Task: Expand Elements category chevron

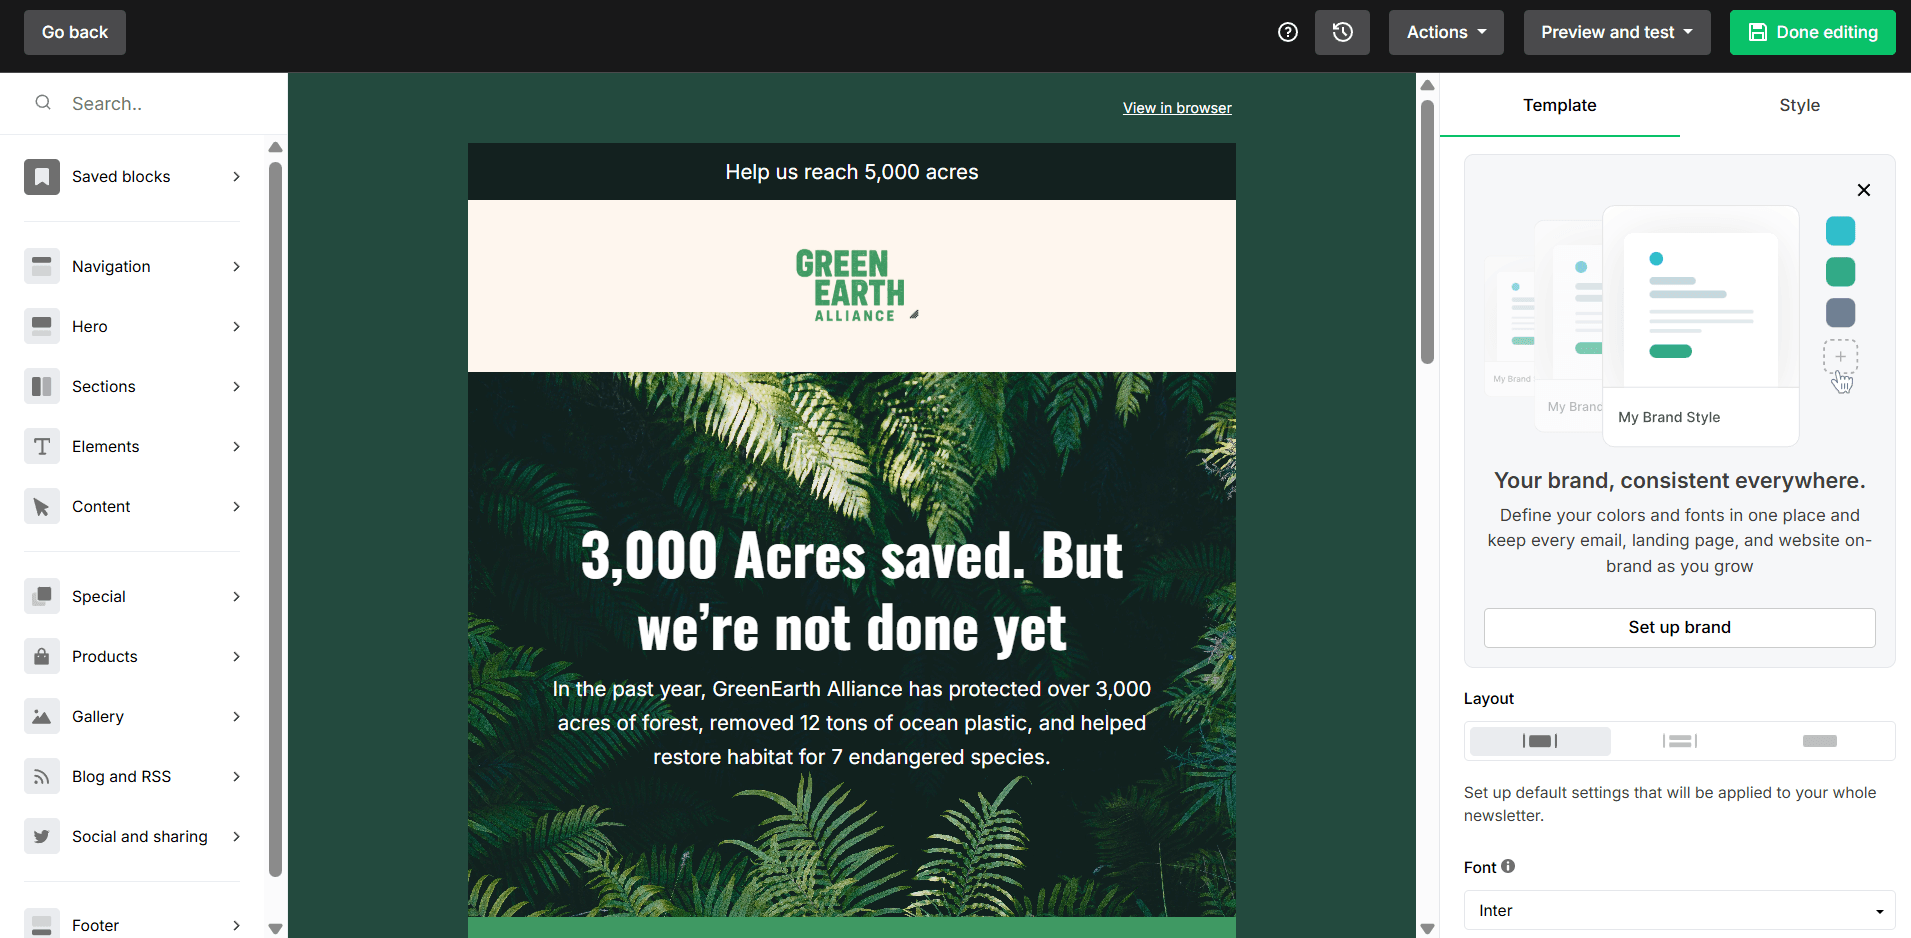Action: click(237, 447)
